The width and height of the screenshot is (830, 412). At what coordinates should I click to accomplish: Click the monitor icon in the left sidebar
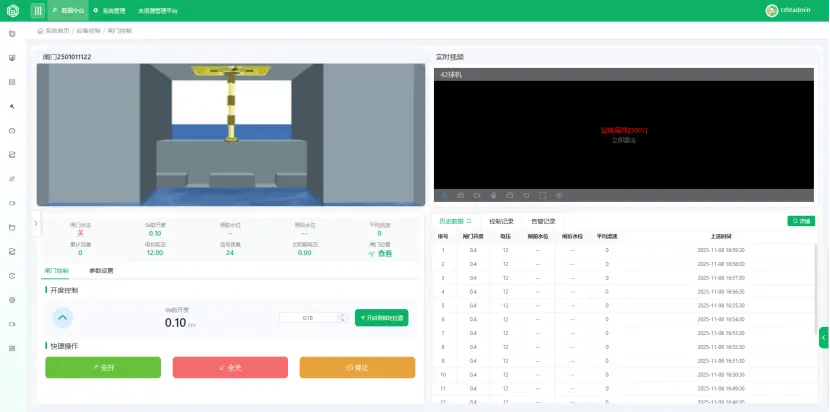pos(12,58)
